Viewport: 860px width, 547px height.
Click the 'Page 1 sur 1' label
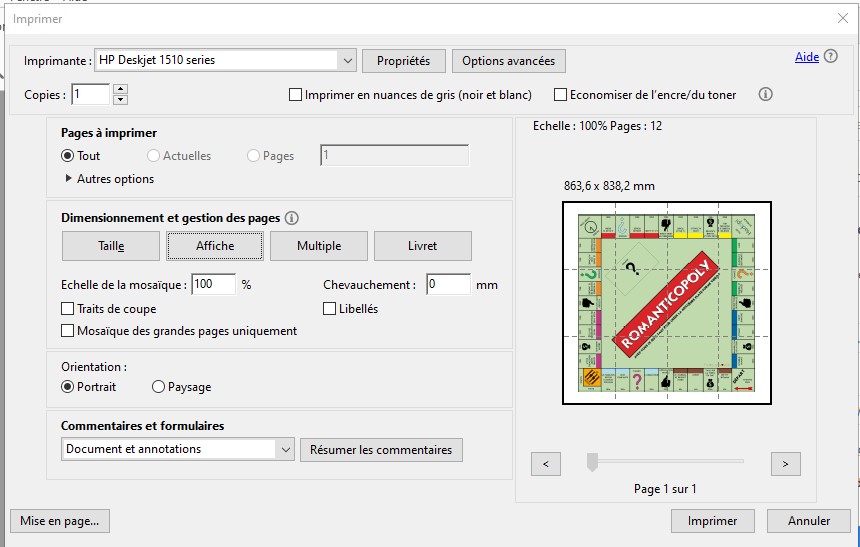[665, 489]
